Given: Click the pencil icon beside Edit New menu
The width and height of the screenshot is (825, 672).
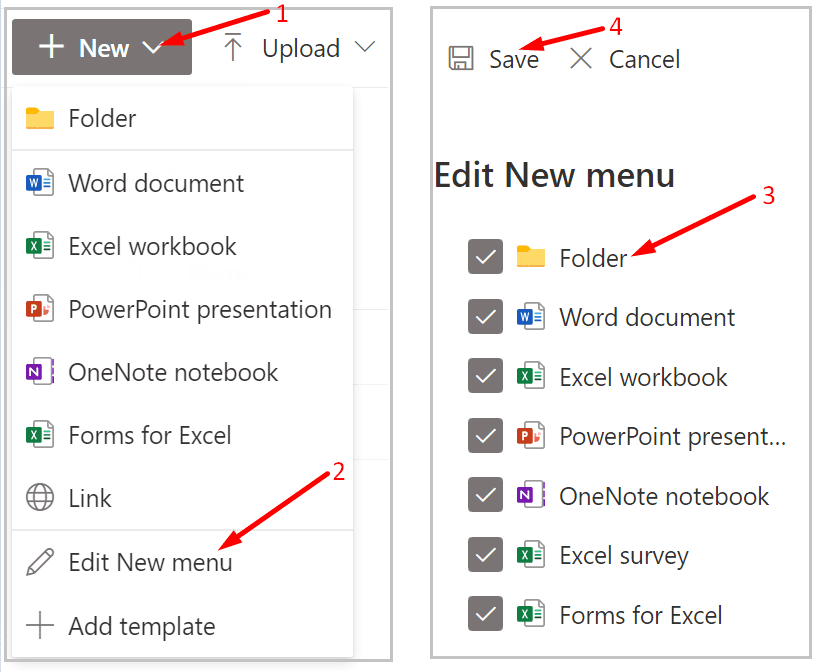Looking at the screenshot, I should point(38,562).
